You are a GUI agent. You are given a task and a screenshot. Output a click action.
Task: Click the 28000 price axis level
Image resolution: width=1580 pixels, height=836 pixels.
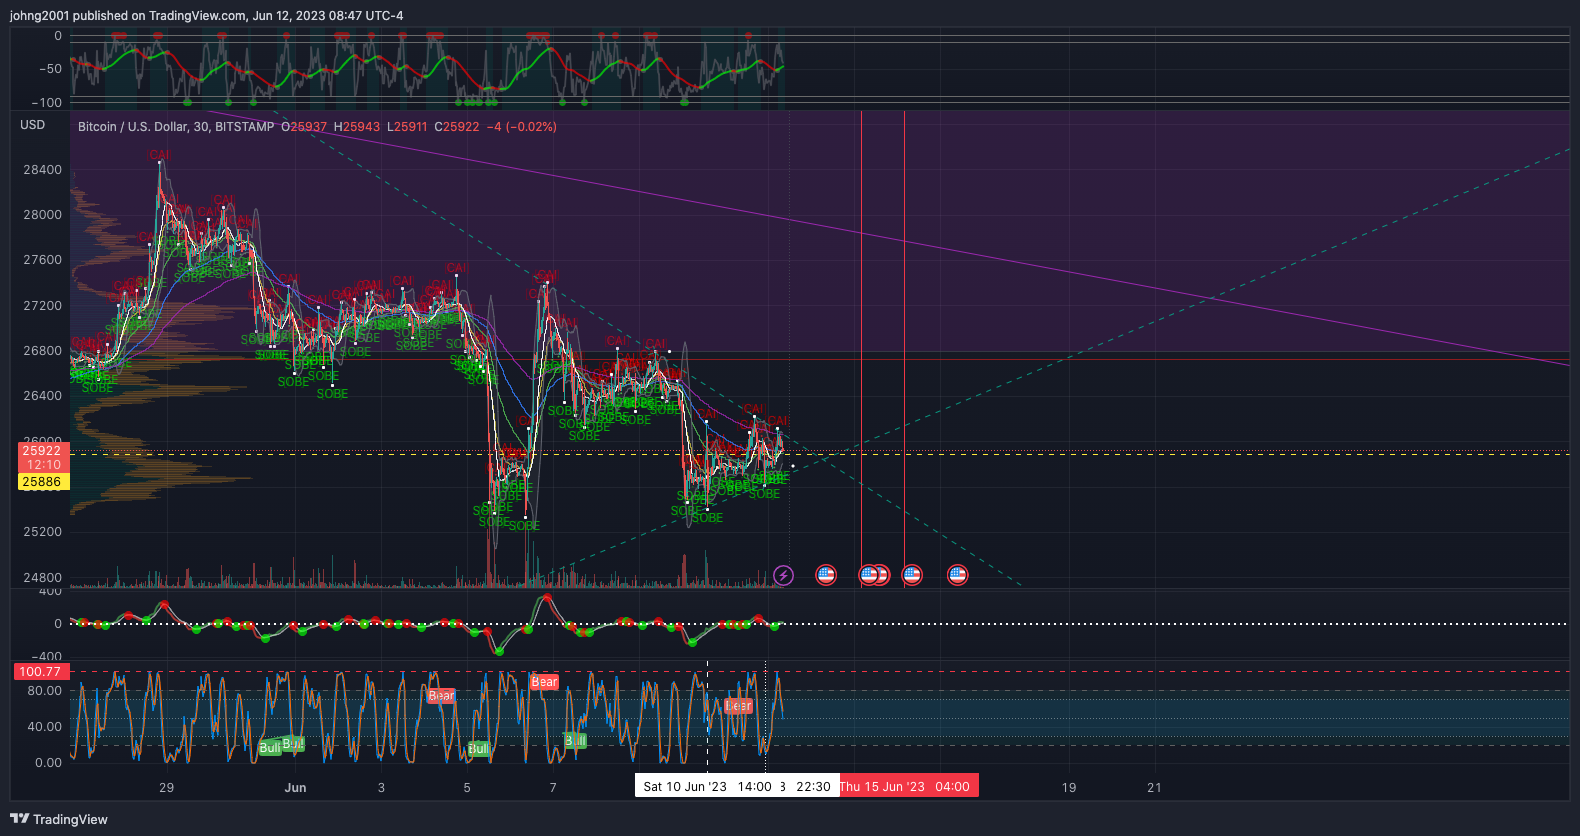pyautogui.click(x=43, y=215)
